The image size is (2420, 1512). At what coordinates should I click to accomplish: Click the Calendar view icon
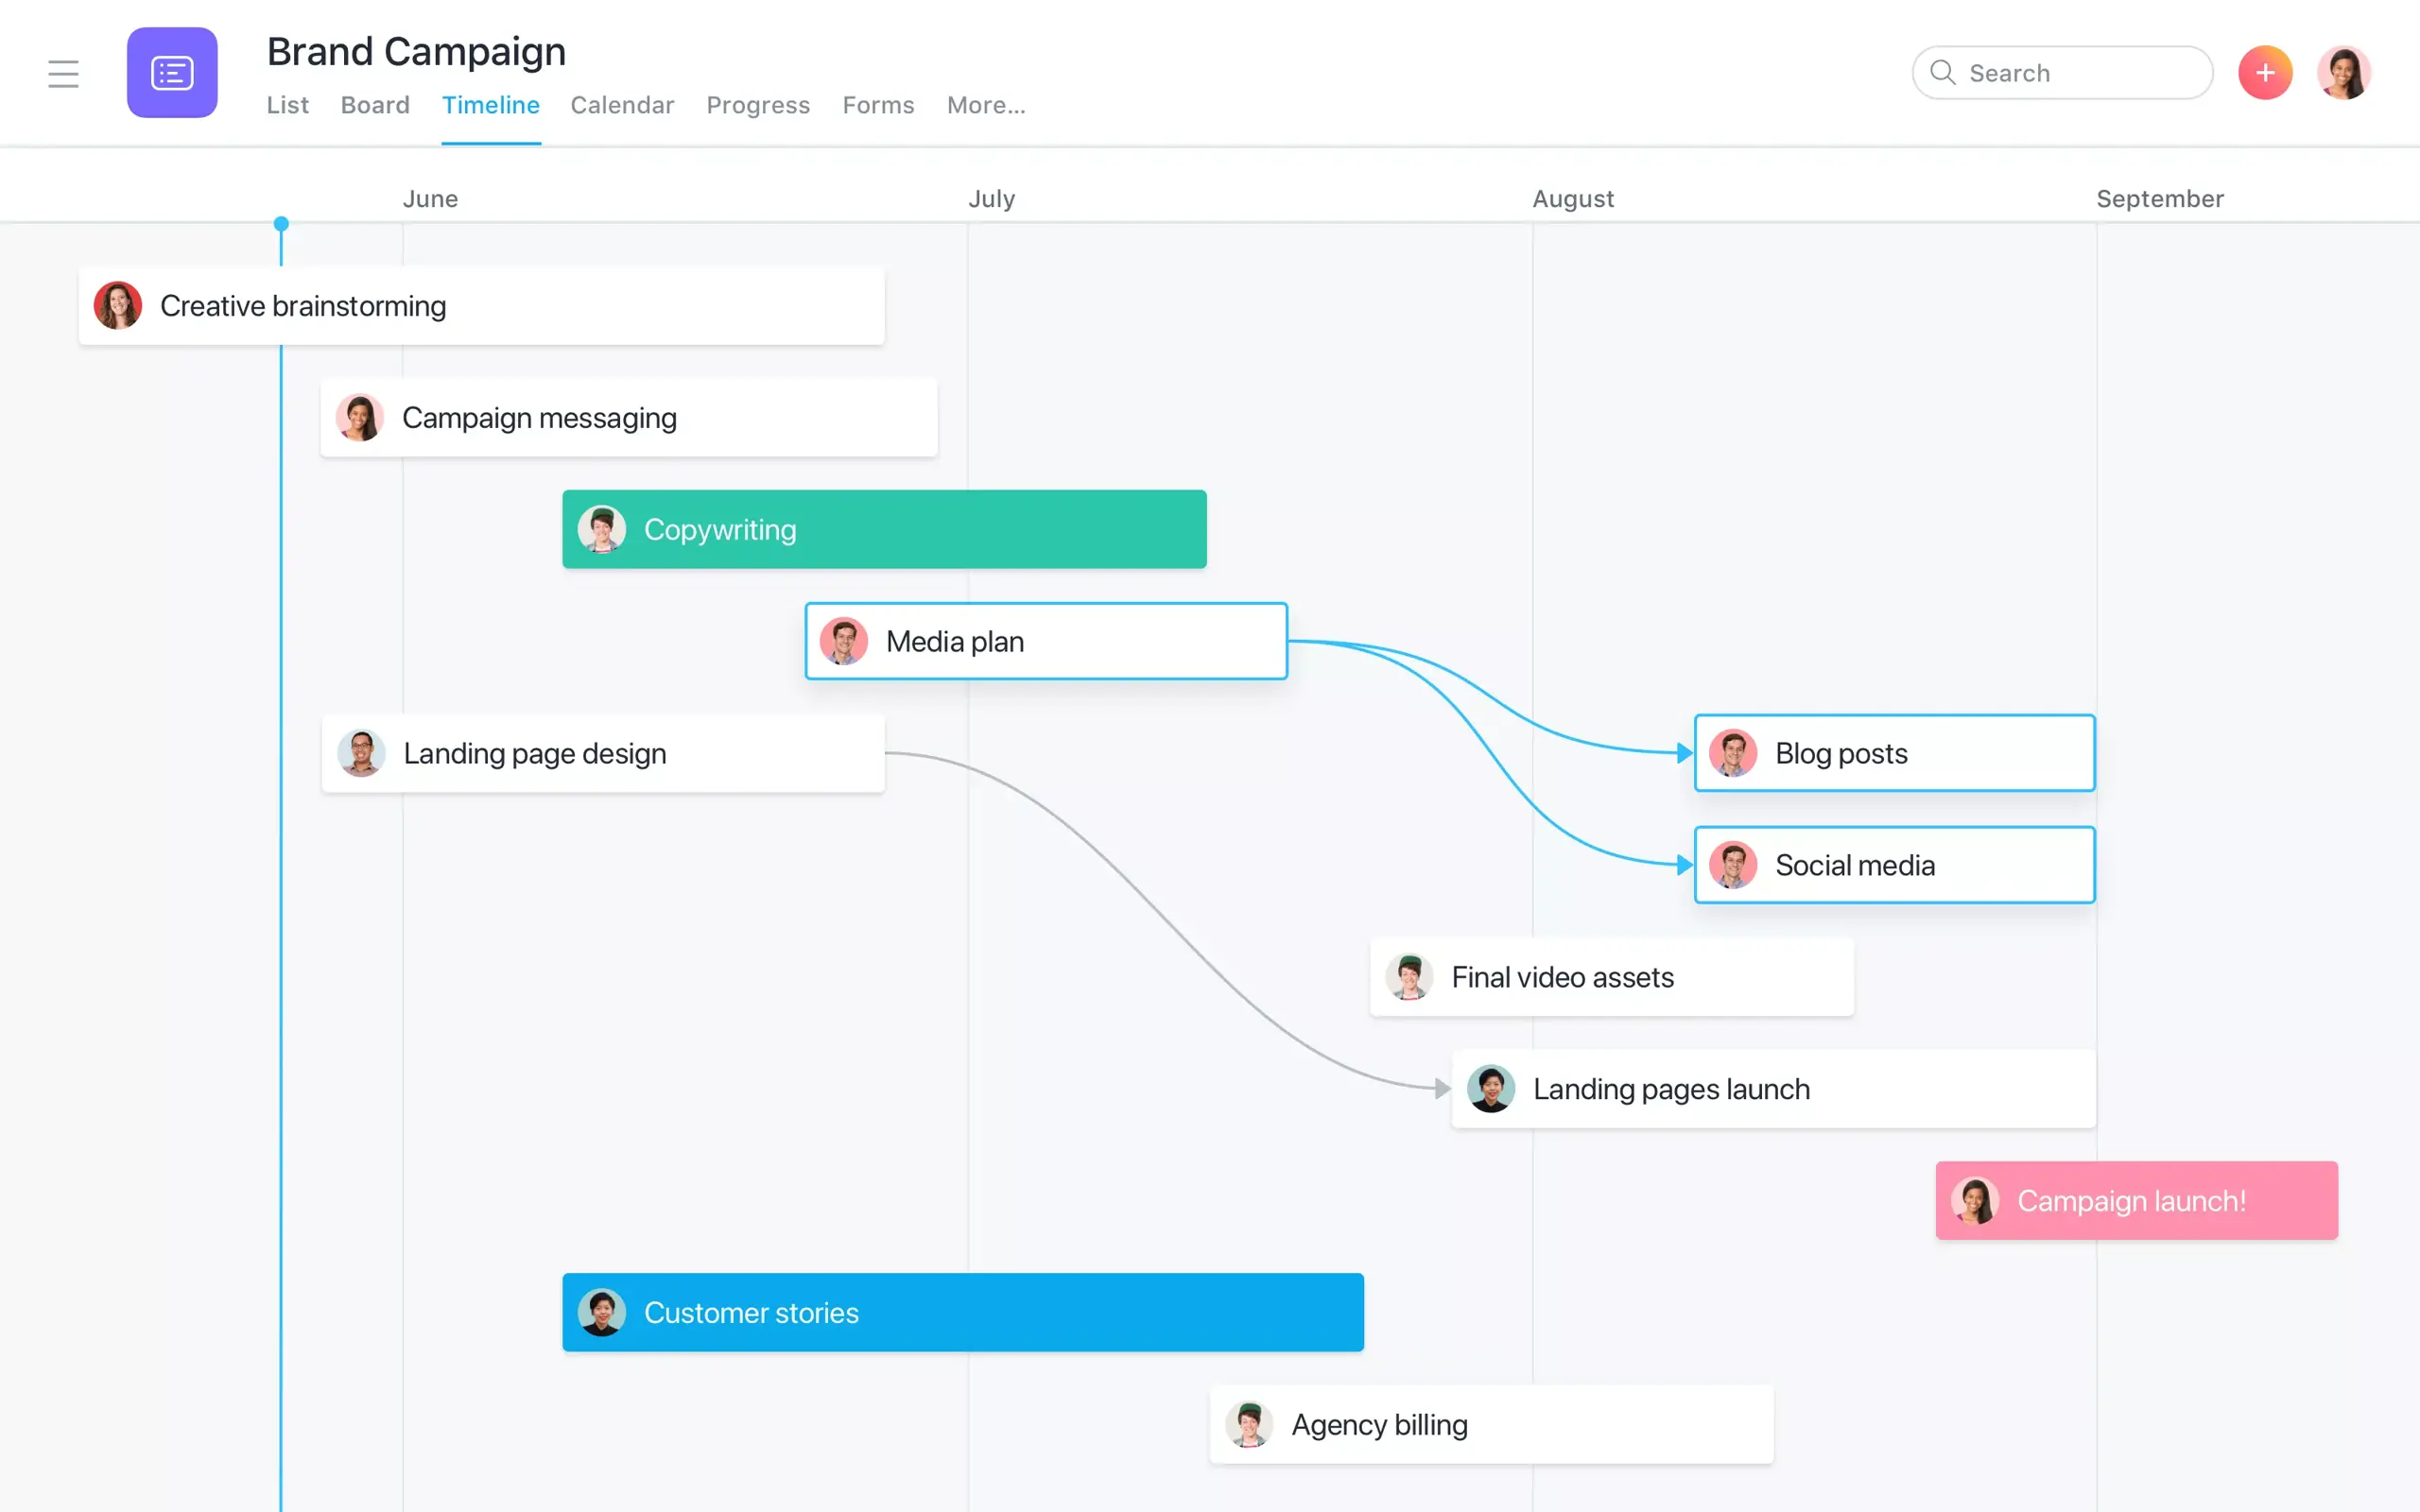[622, 105]
